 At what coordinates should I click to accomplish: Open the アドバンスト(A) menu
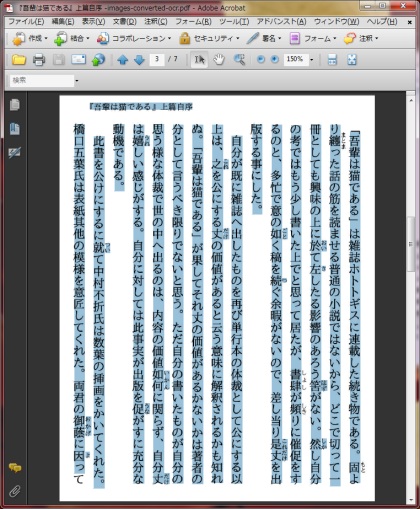(281, 22)
